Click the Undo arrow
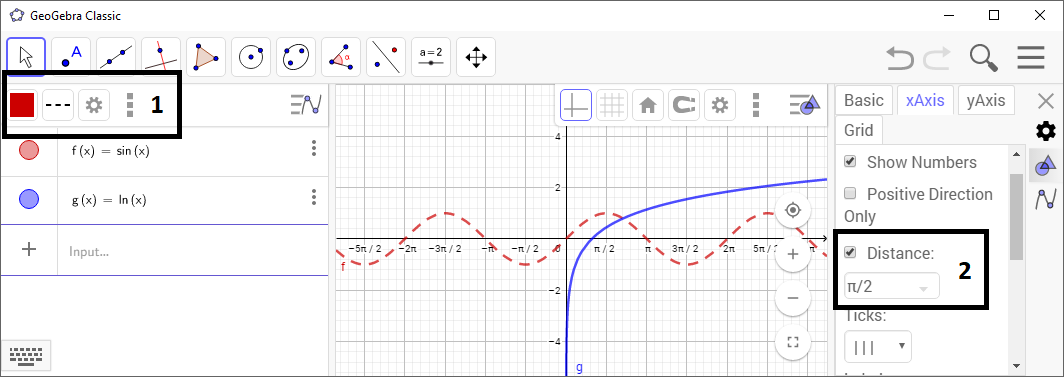Screen dimensions: 1064x377 (x=900, y=58)
